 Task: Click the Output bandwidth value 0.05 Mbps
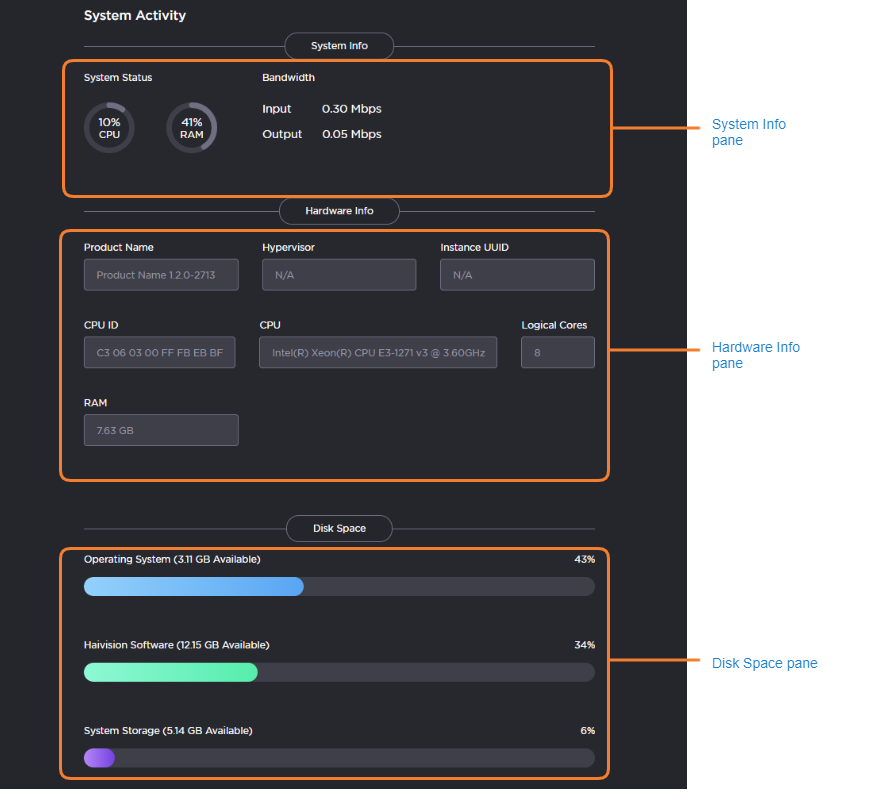click(351, 134)
